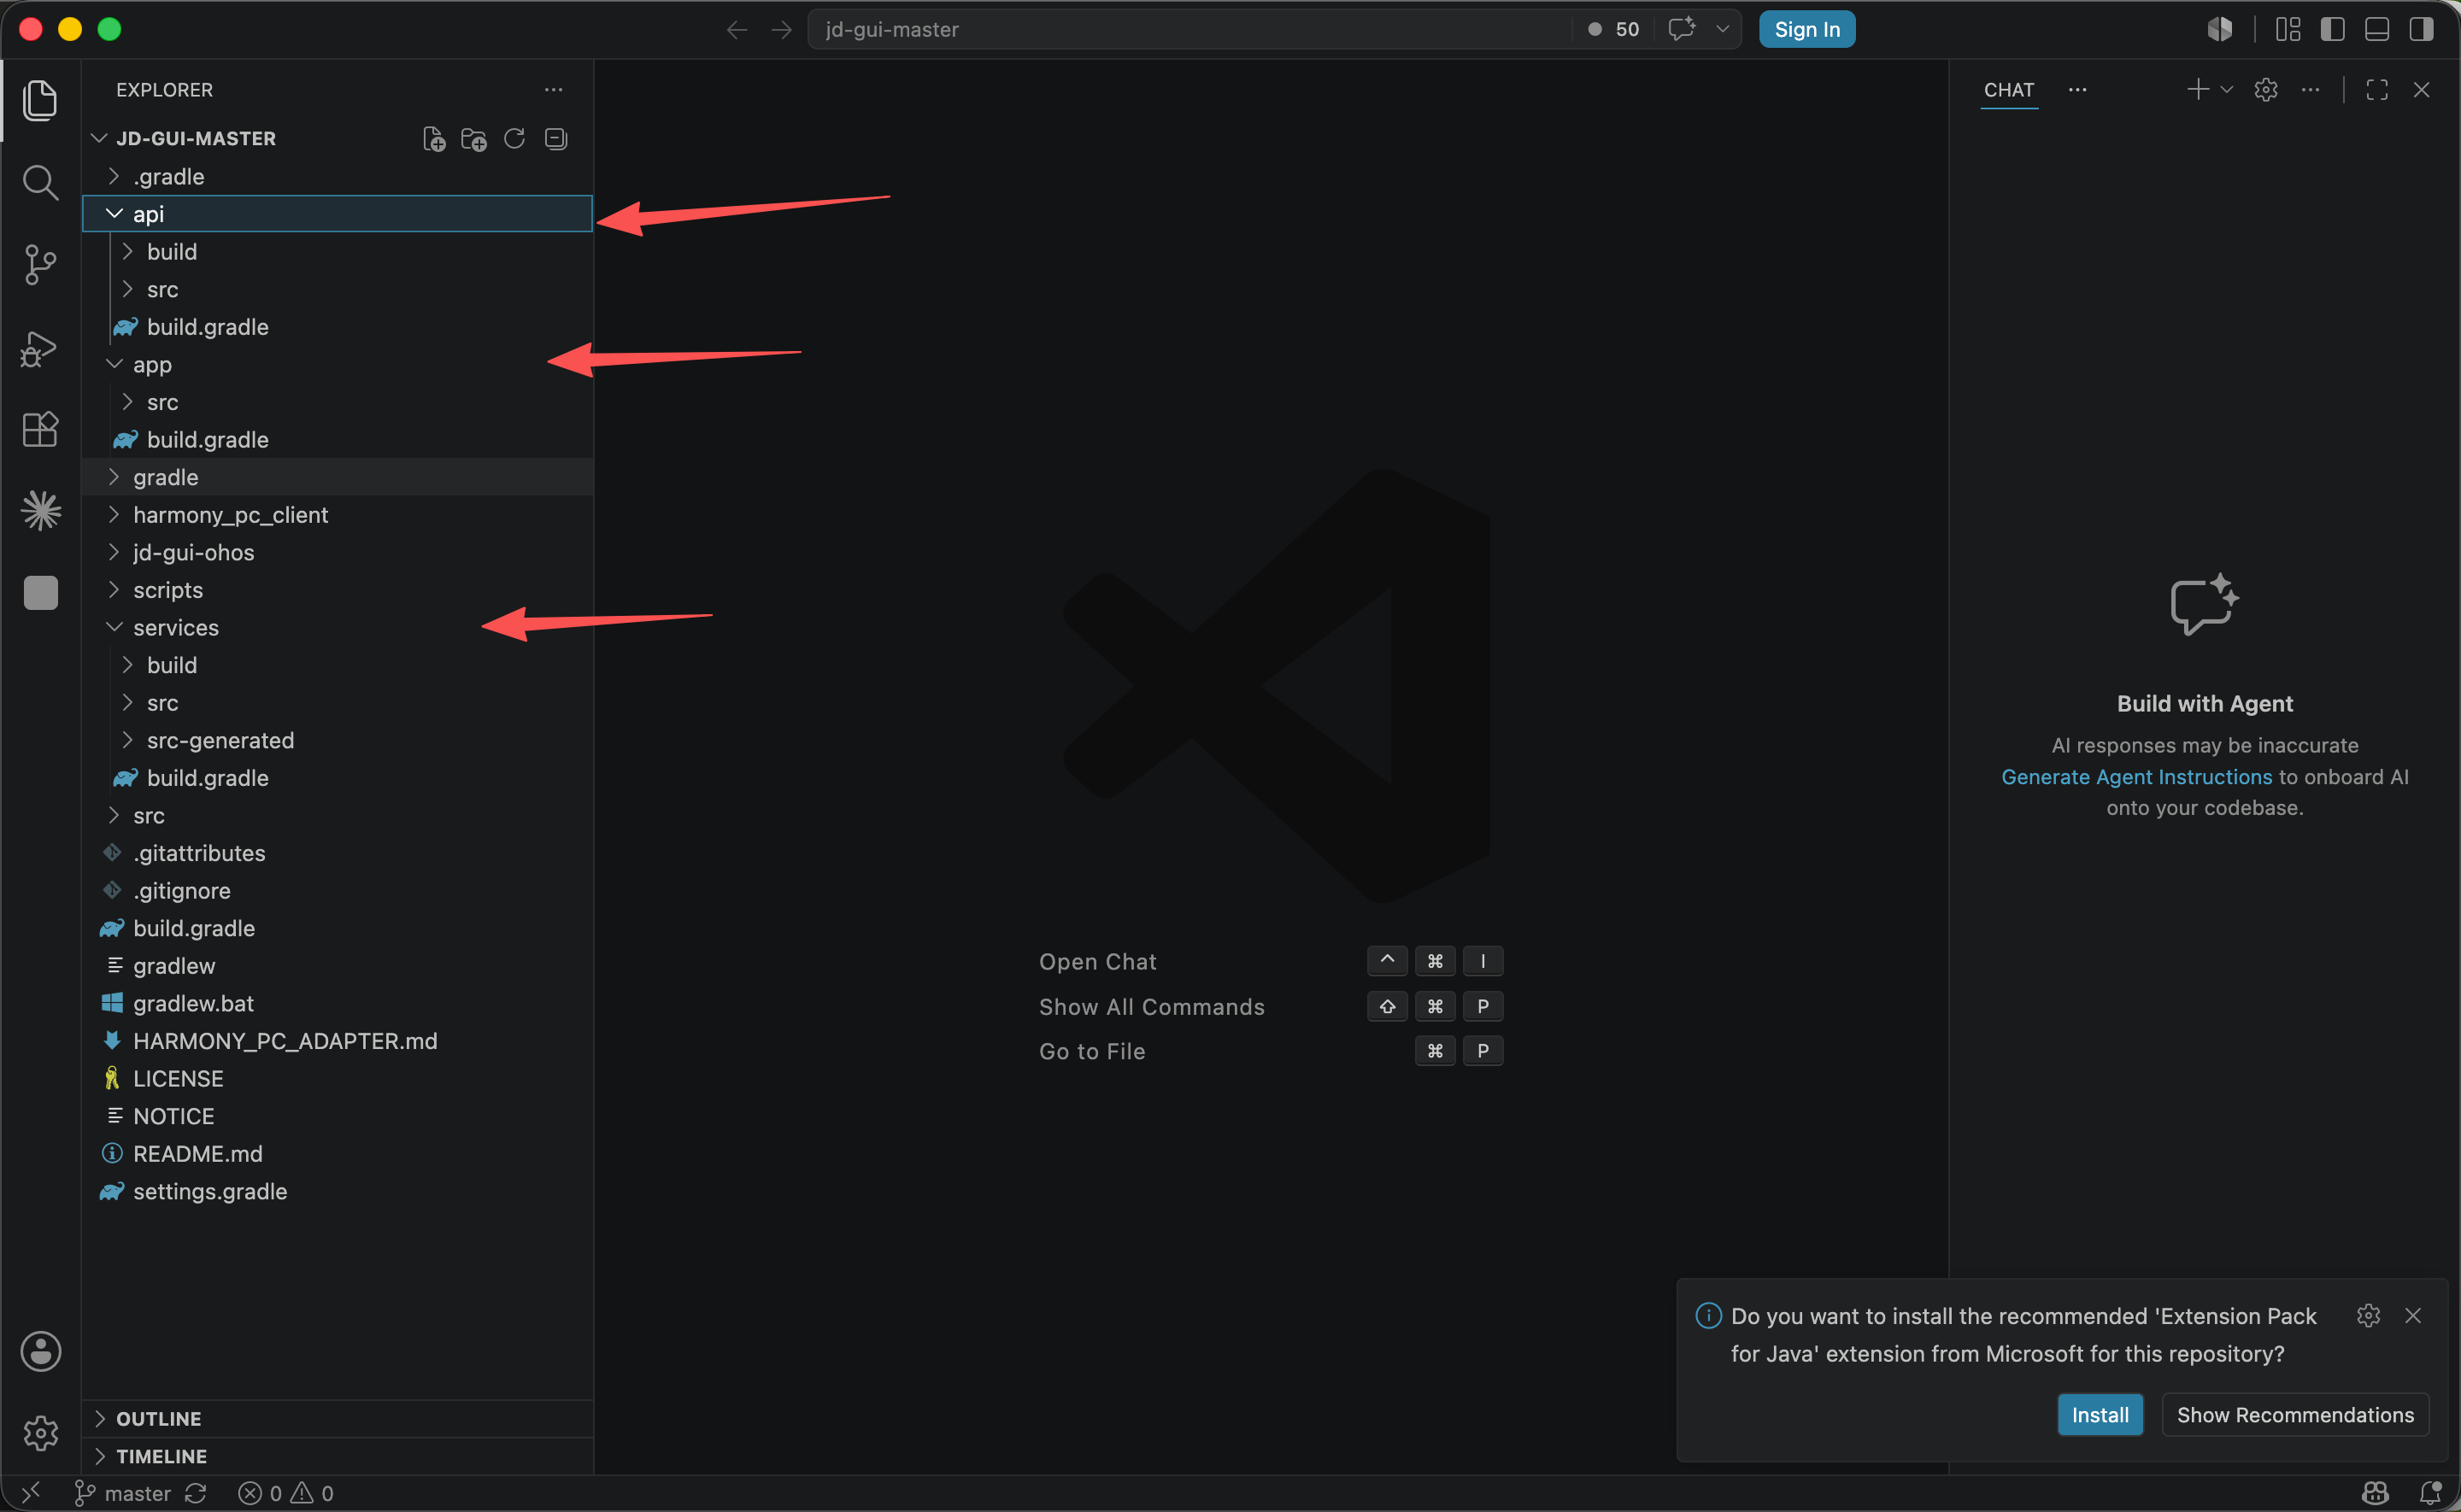The image size is (2461, 1512).
Task: Open the Accounts menu icon
Action: click(x=40, y=1351)
